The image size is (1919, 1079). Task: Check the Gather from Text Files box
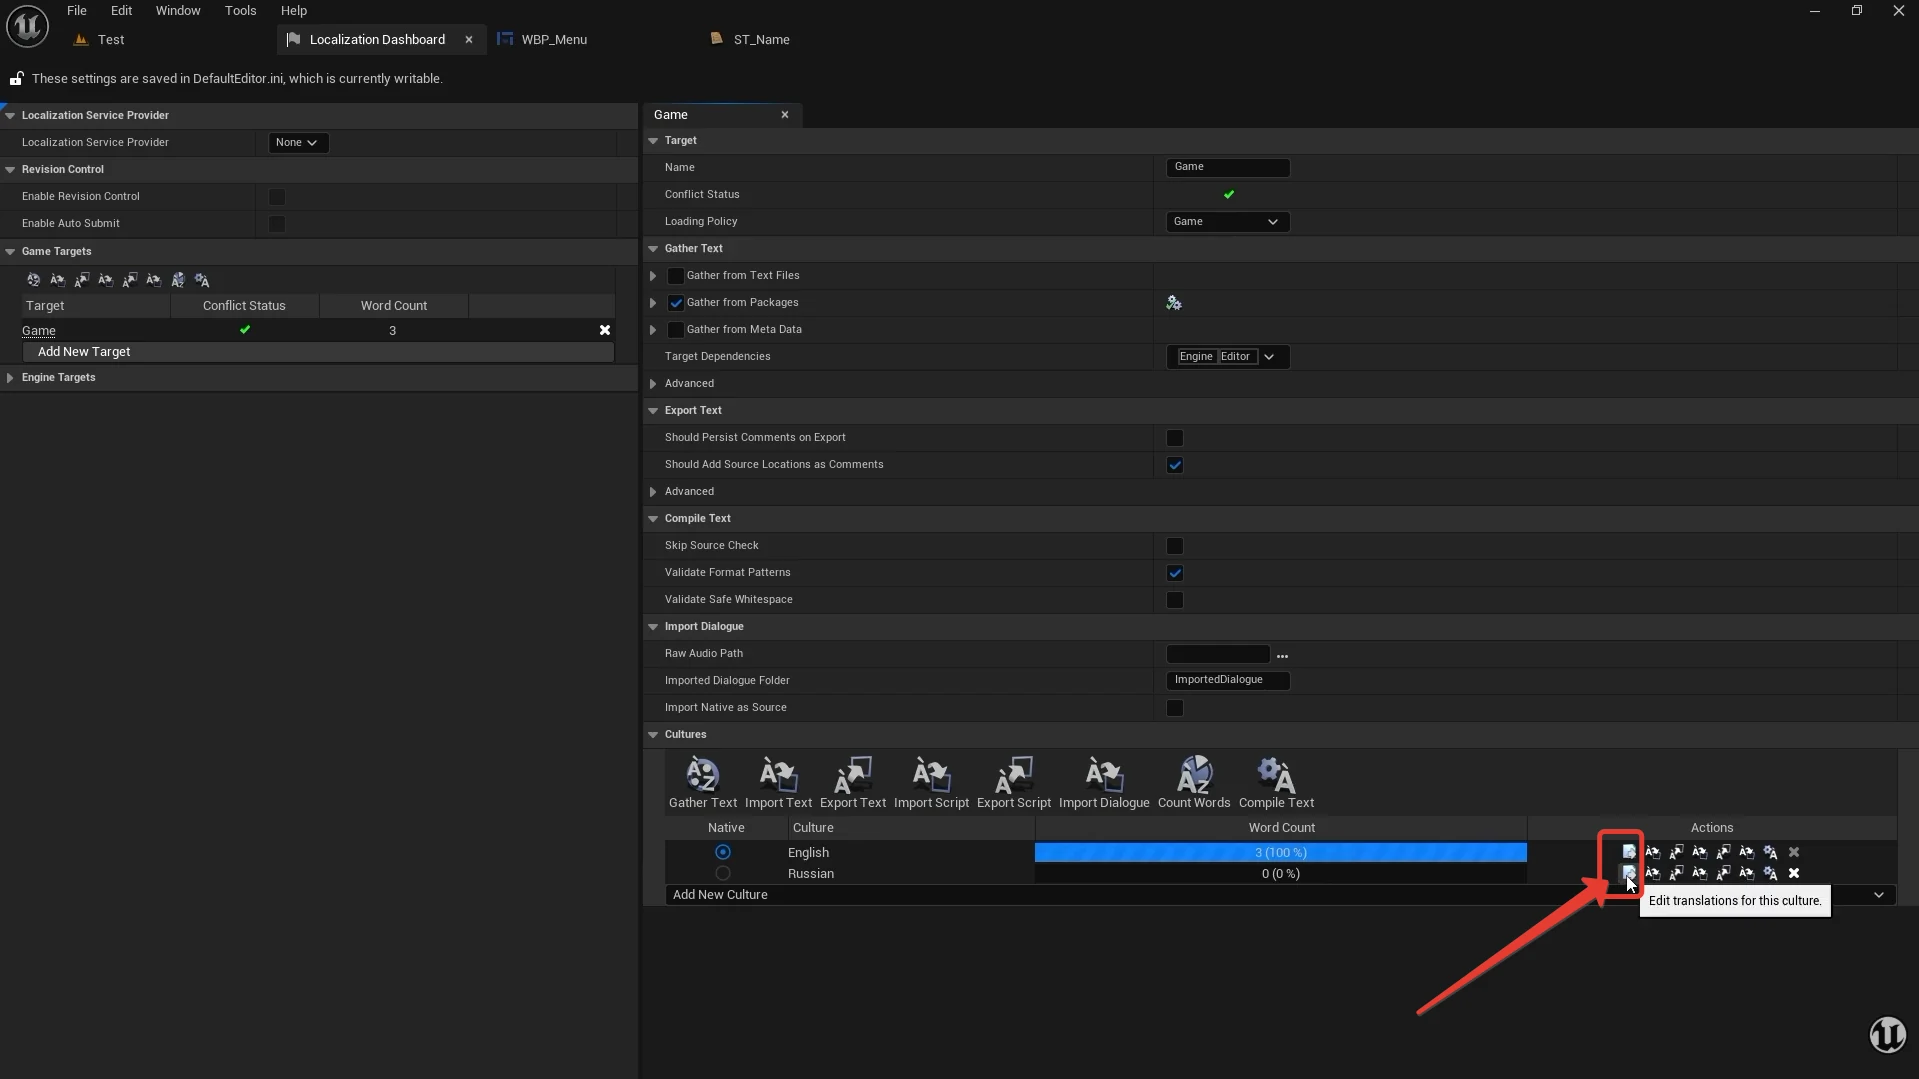(x=676, y=276)
